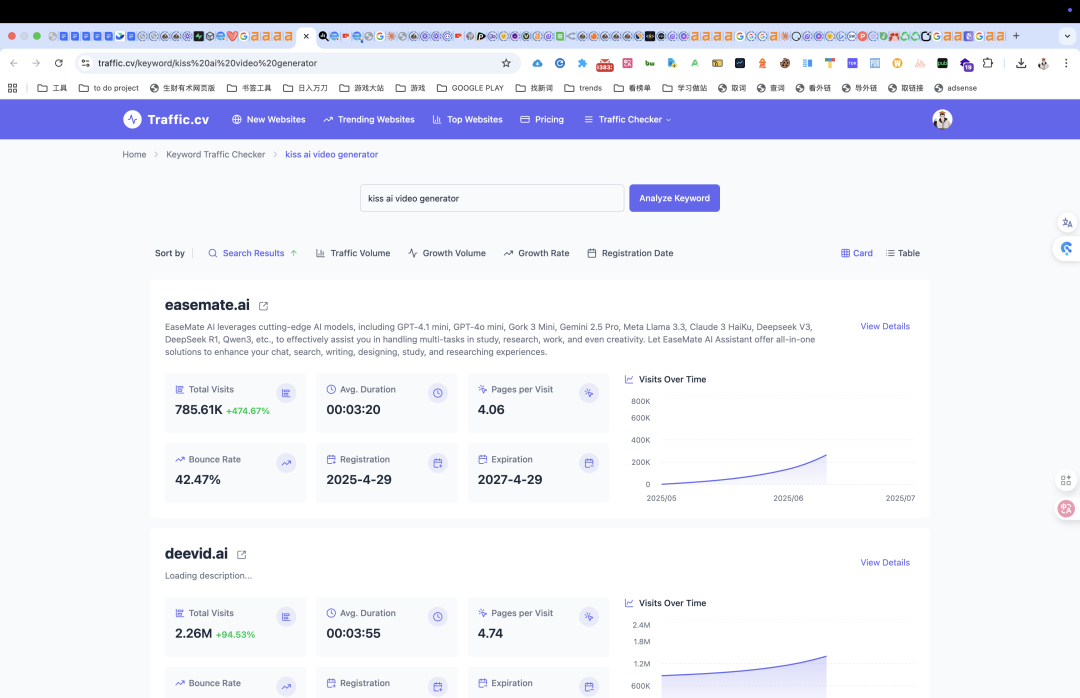Open the 'to do project' bookmark folder
This screenshot has height=698, width=1080.
click(109, 88)
